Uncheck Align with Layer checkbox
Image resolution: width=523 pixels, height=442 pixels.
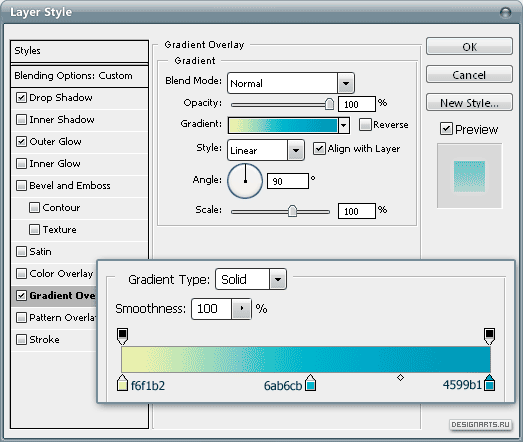319,149
